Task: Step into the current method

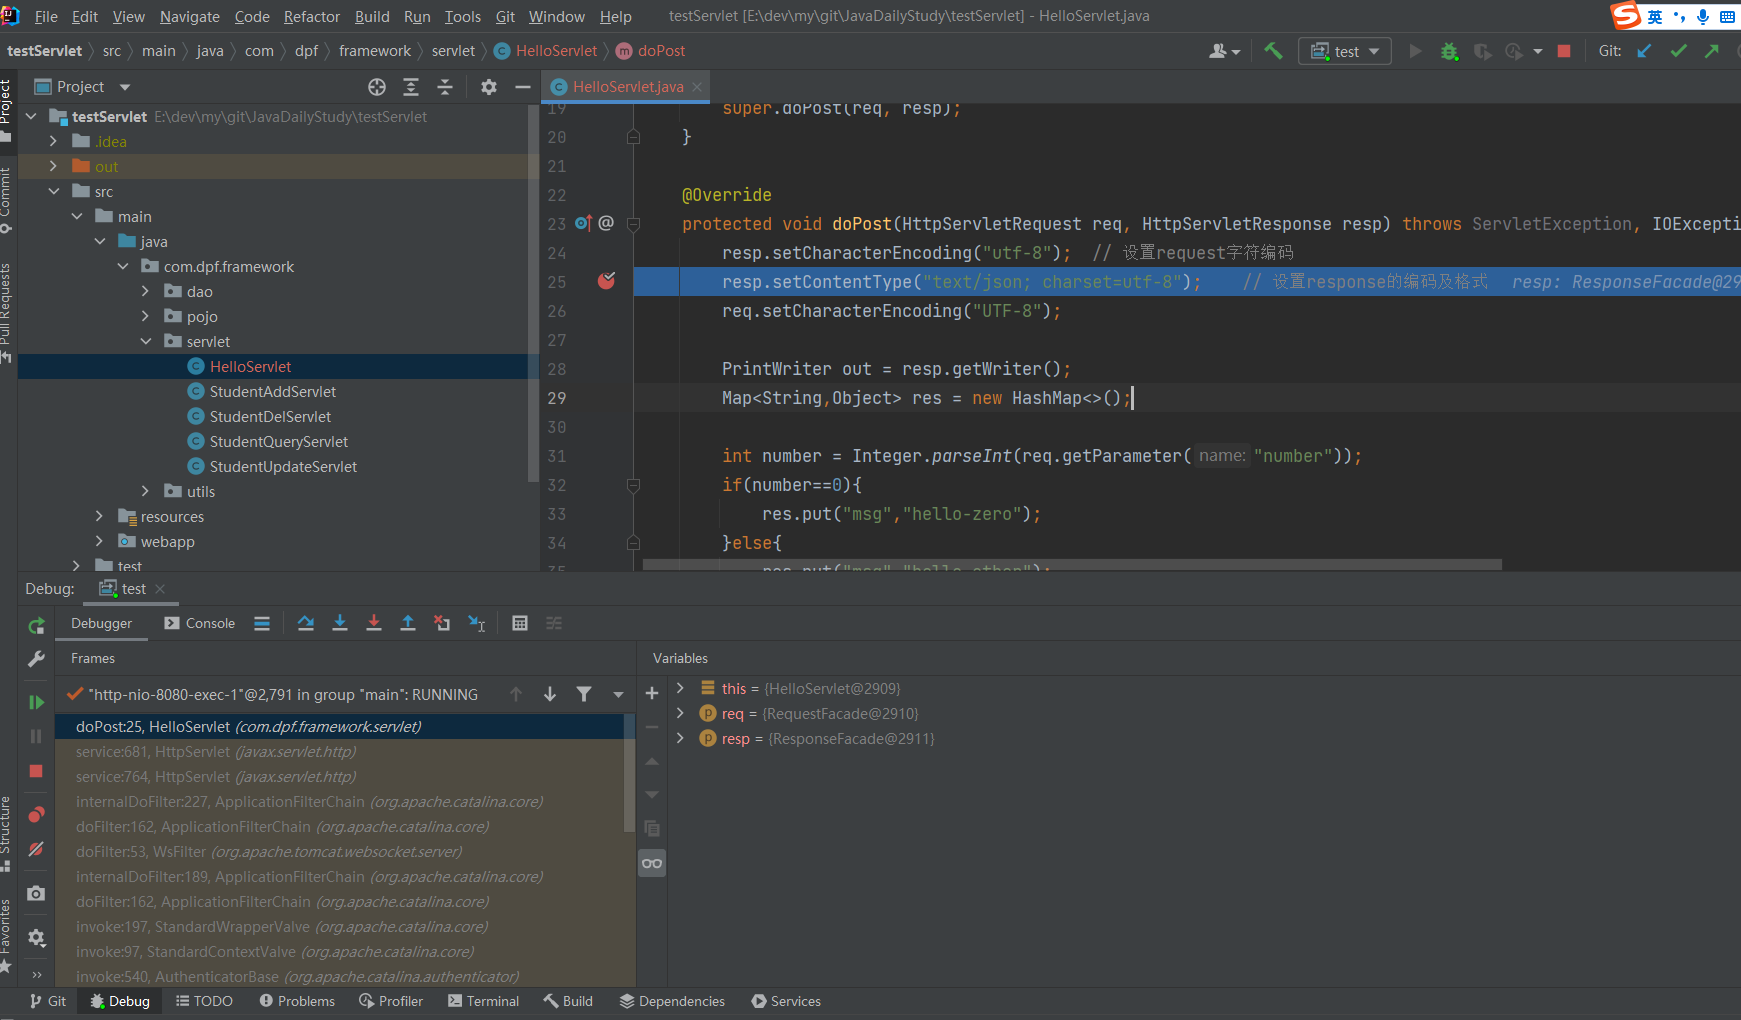Action: point(340,623)
